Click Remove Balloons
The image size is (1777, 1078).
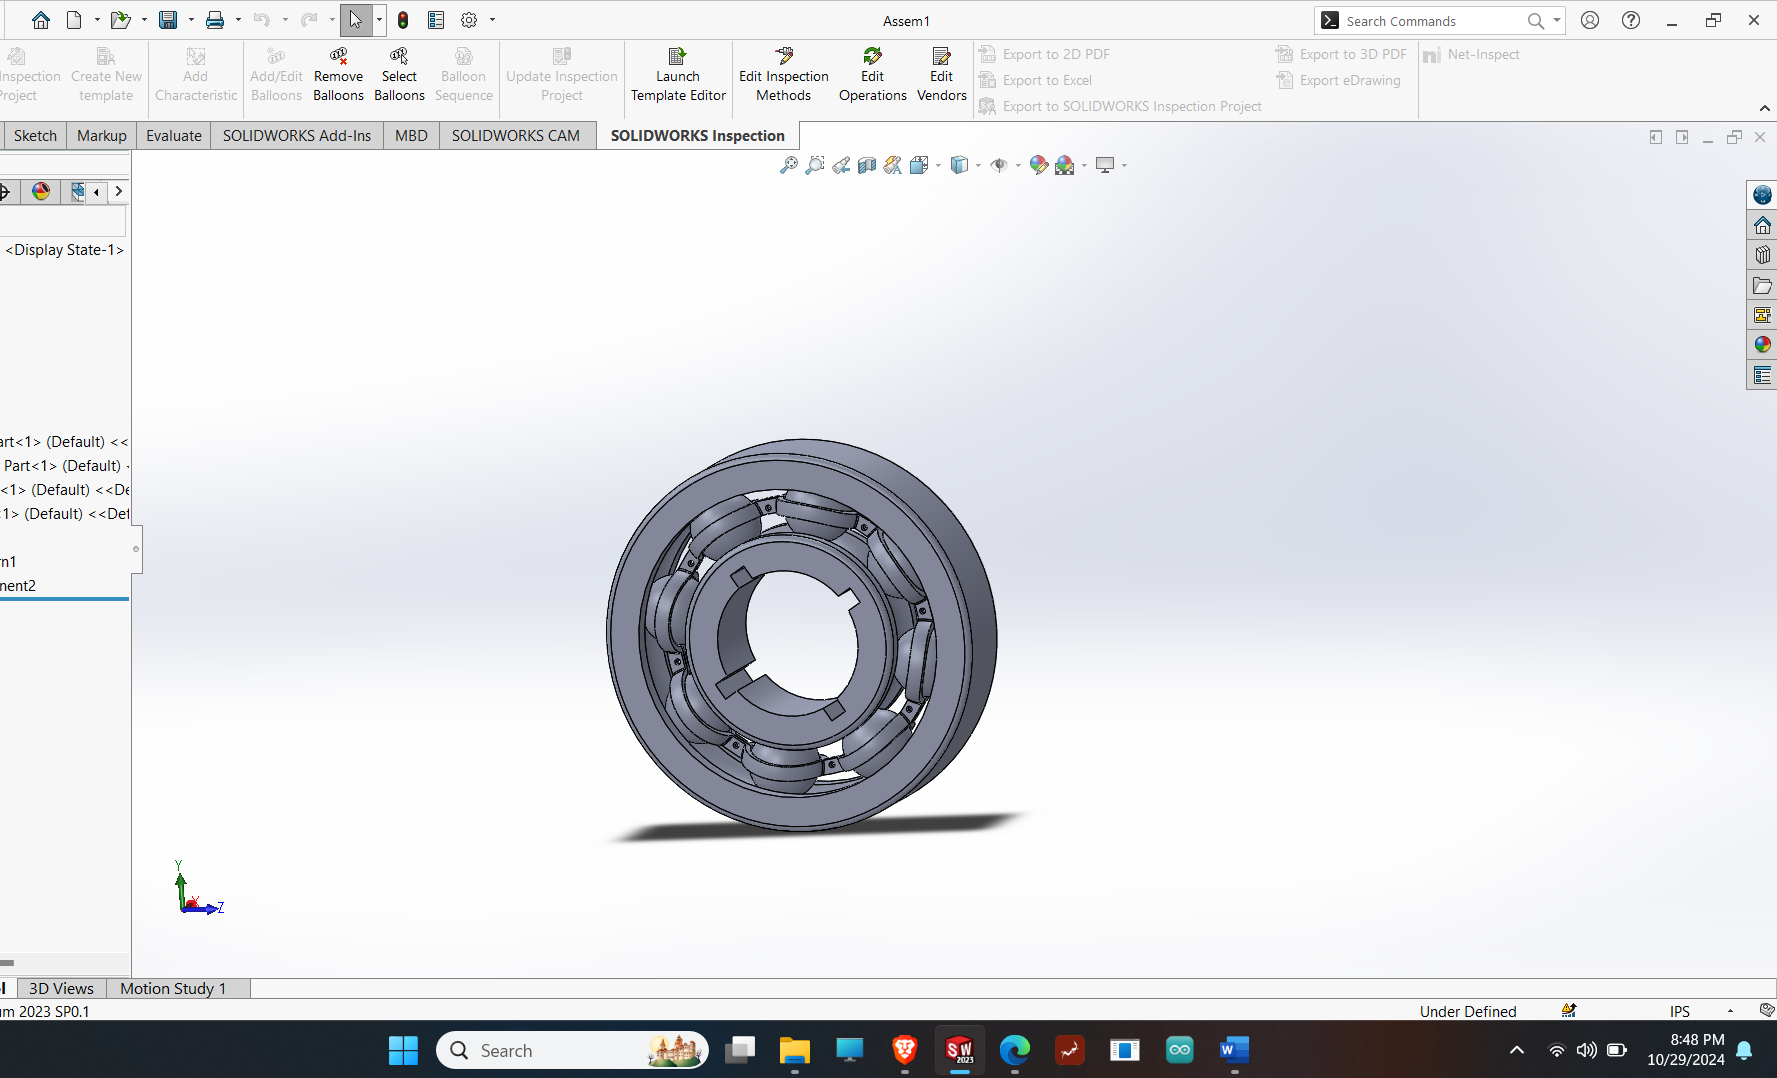click(x=338, y=75)
